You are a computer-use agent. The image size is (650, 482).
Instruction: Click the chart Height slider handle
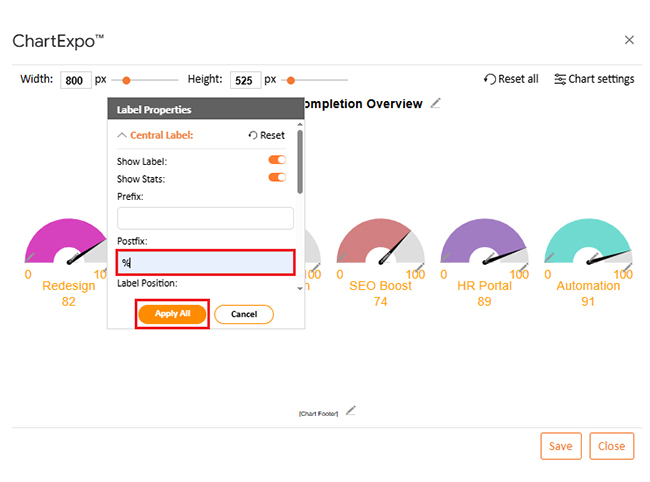click(291, 80)
